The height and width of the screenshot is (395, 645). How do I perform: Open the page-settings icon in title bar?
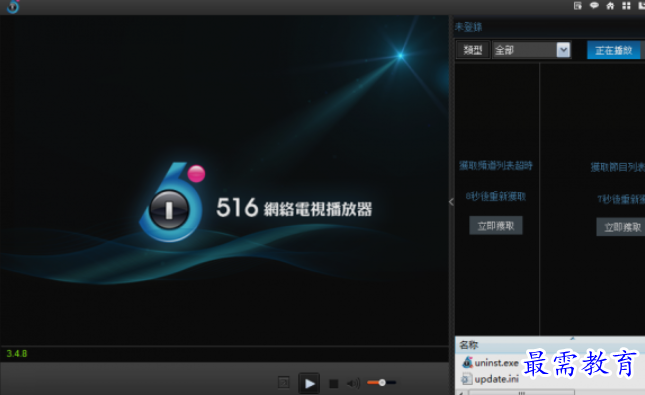tap(578, 6)
